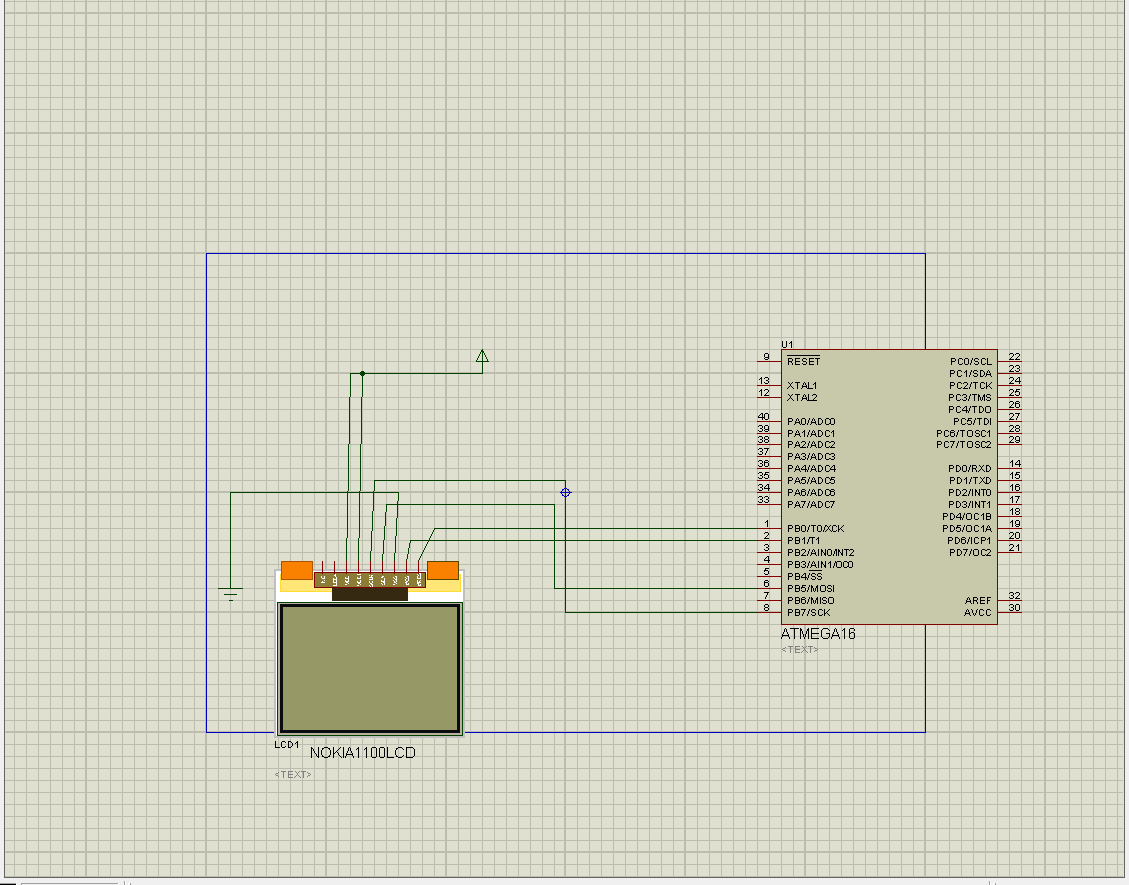Click the right orange pad on the LCD

point(443,570)
